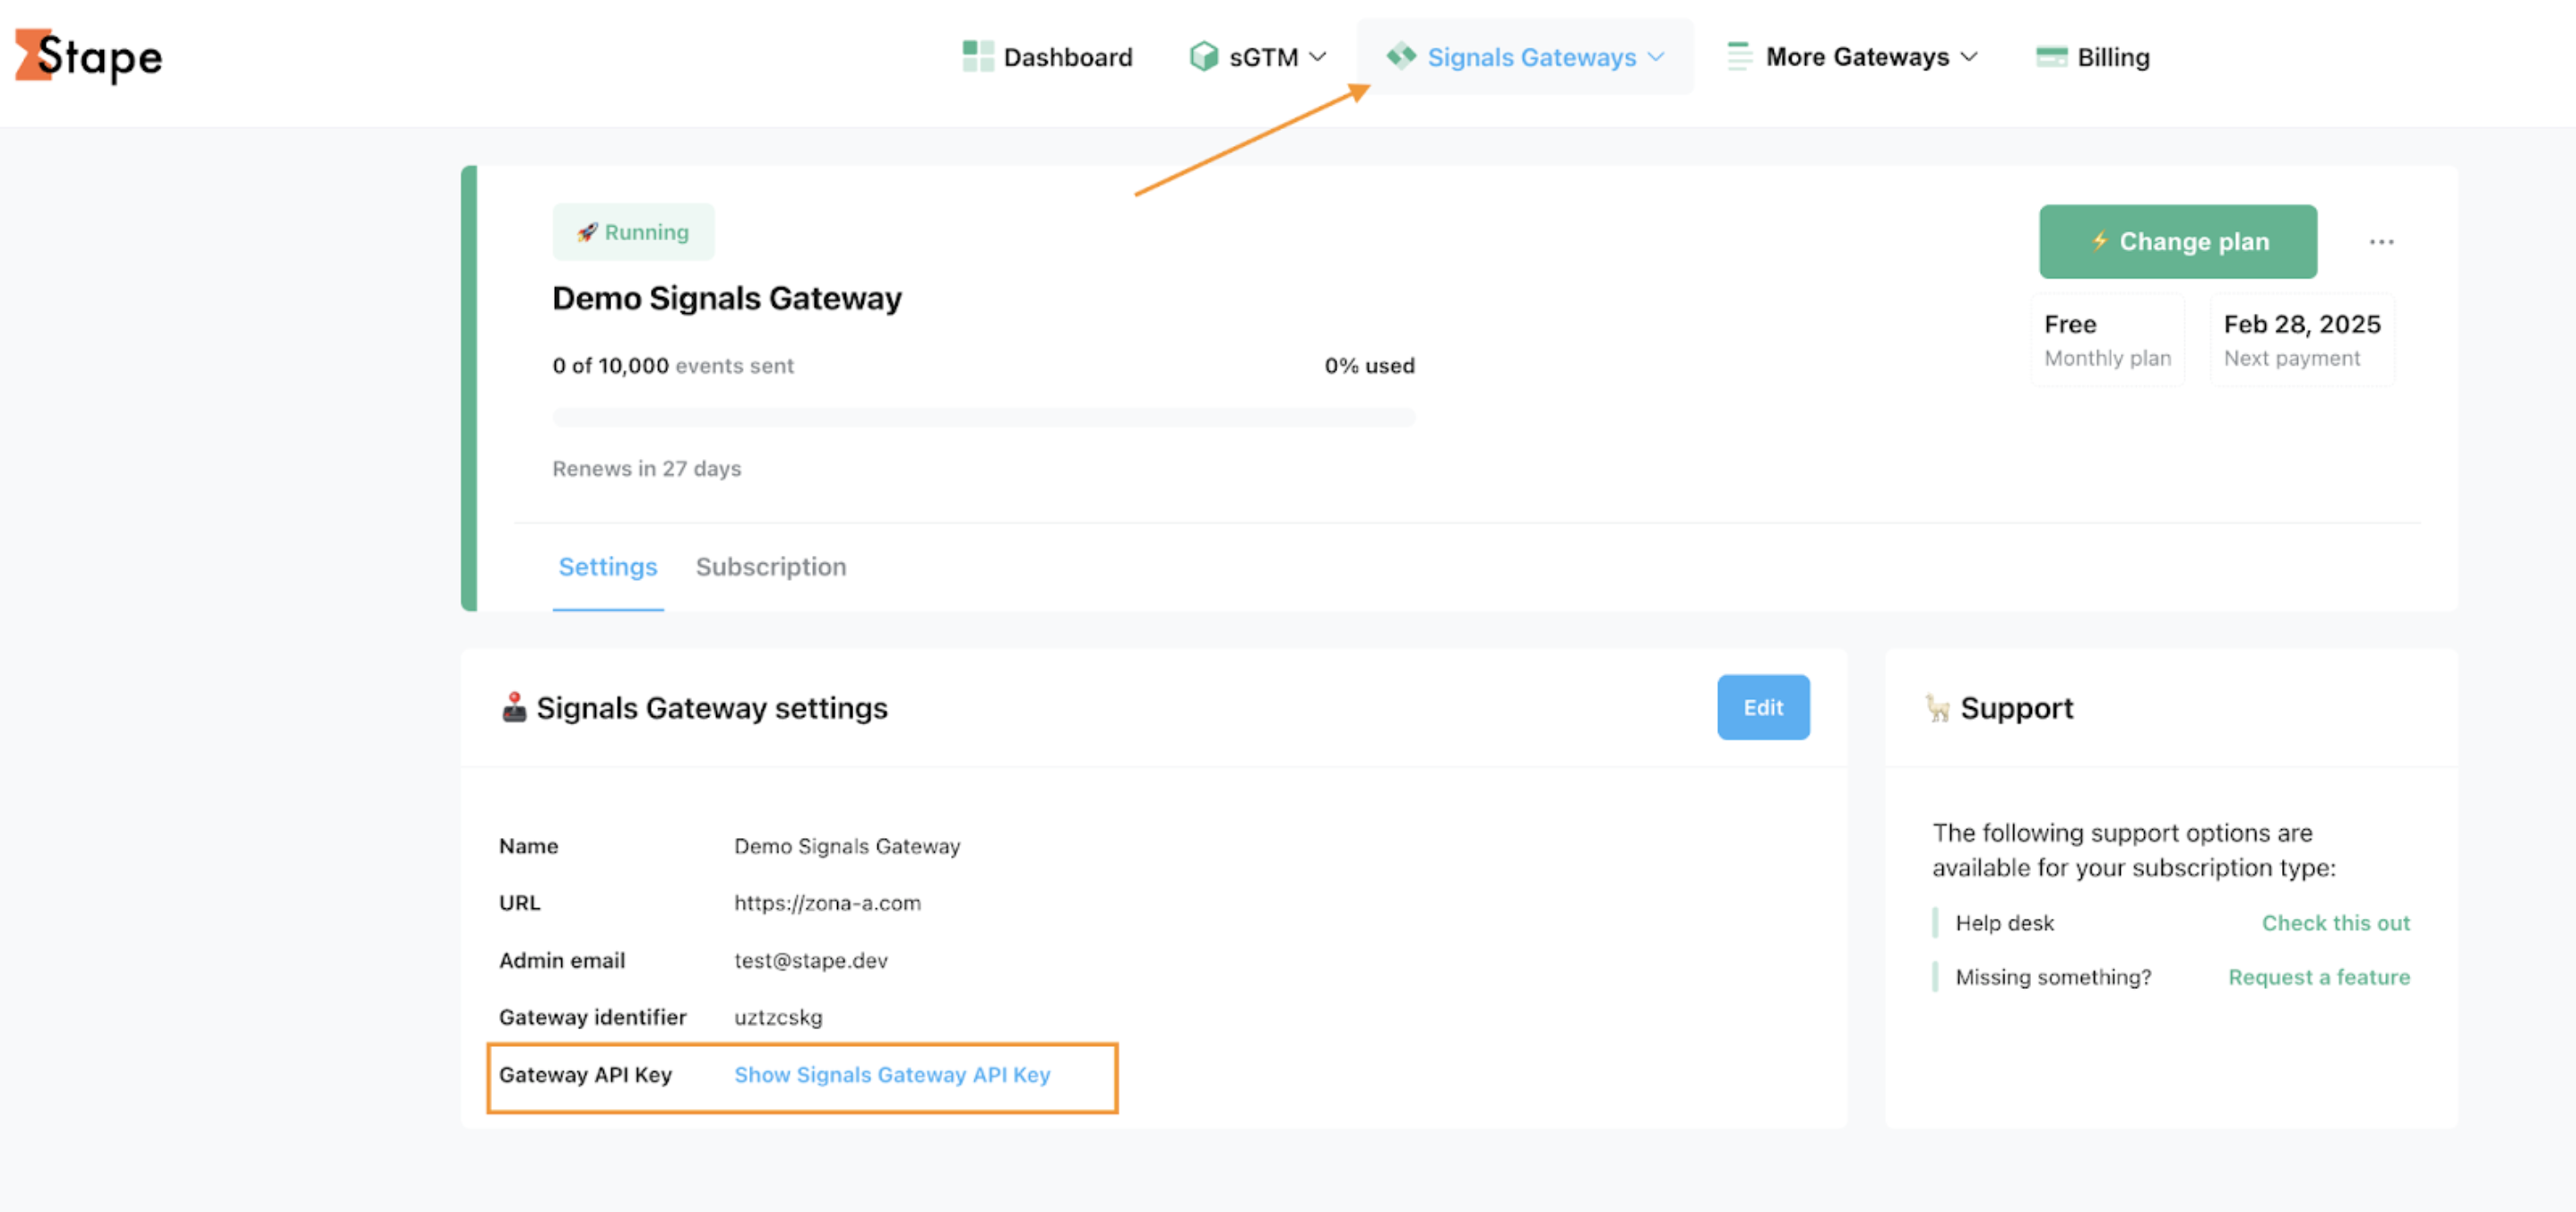Screen dimensions: 2576x1212
Task: Expand the sGTM dropdown menu
Action: coord(1320,57)
